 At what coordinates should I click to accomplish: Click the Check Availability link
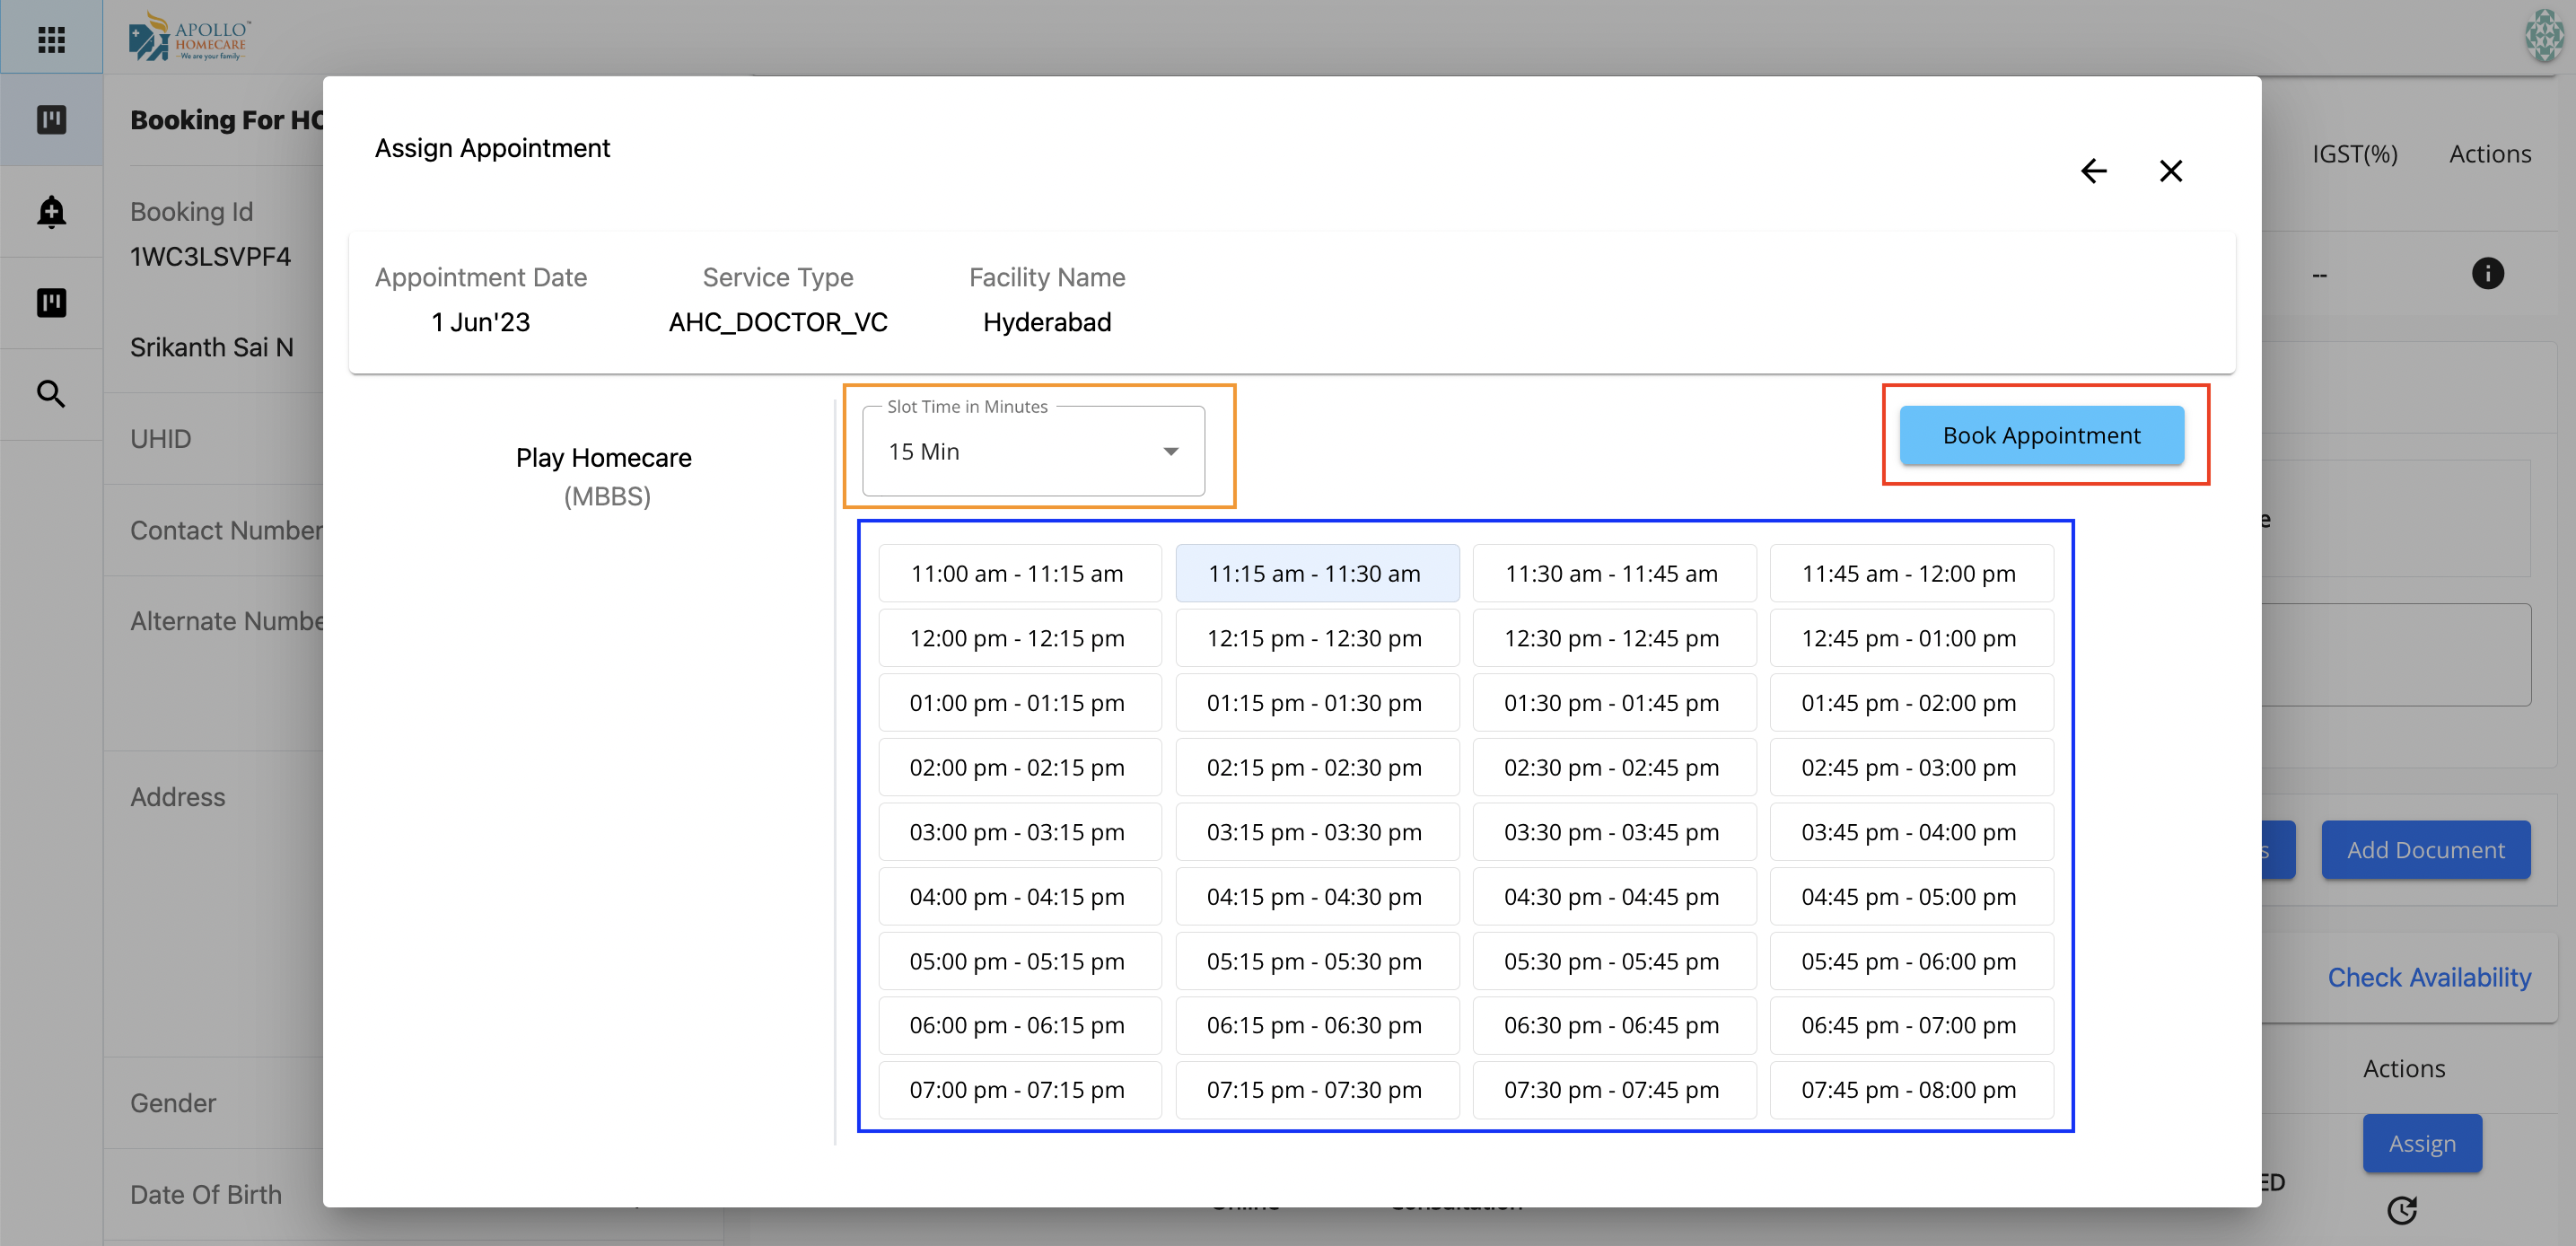[2429, 977]
